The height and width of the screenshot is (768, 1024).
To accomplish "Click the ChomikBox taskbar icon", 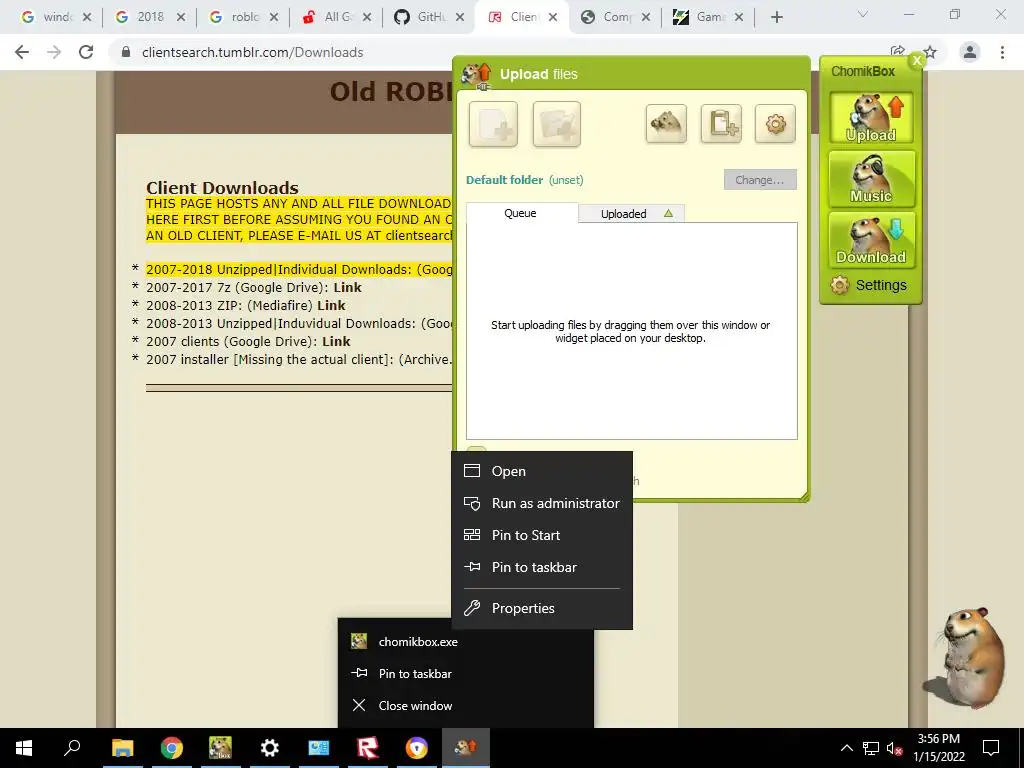I will (x=220, y=748).
